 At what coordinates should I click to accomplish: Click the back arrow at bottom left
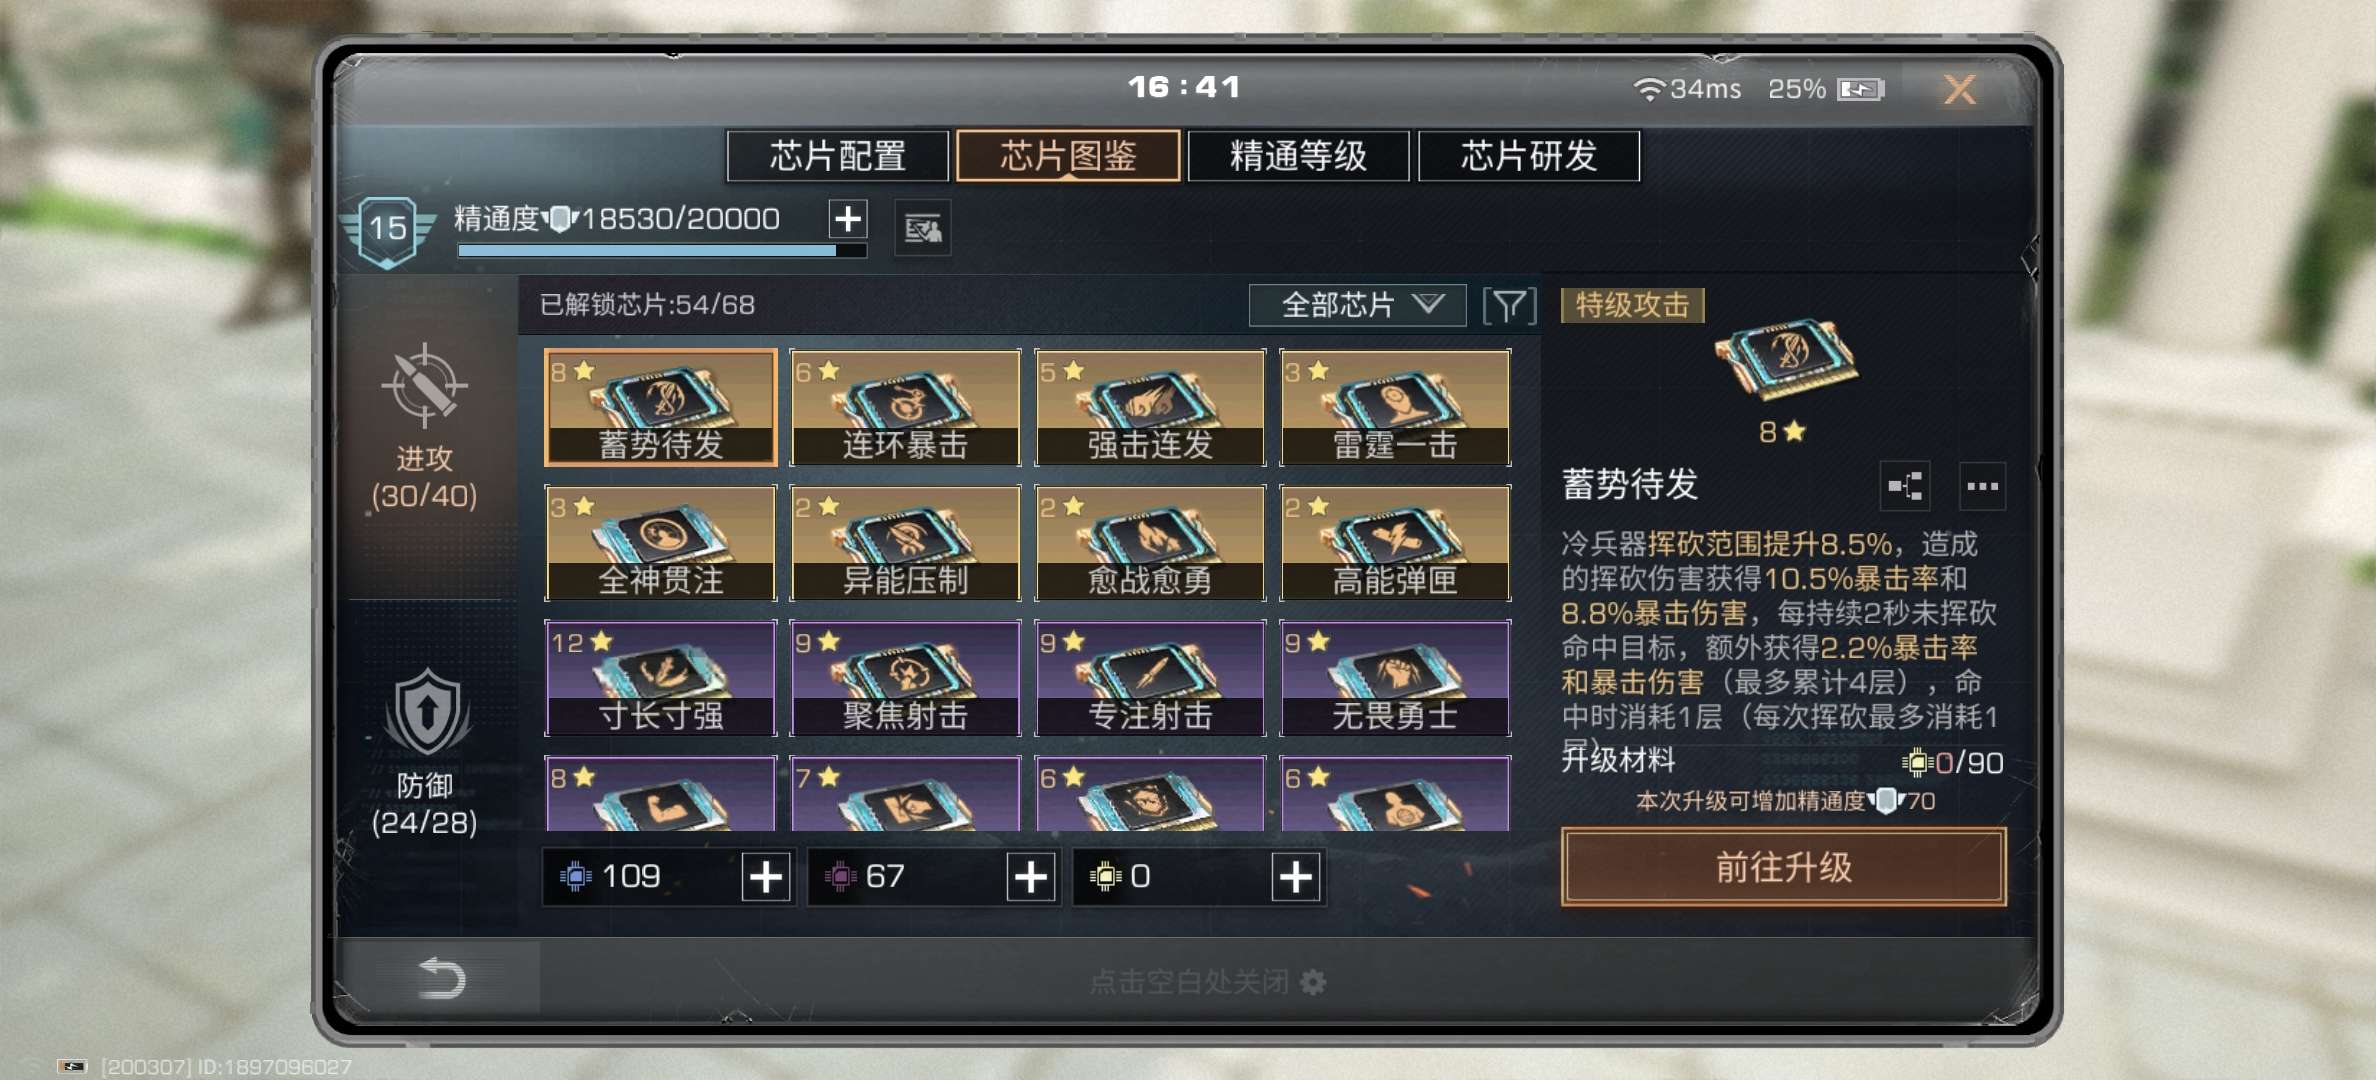tap(441, 978)
